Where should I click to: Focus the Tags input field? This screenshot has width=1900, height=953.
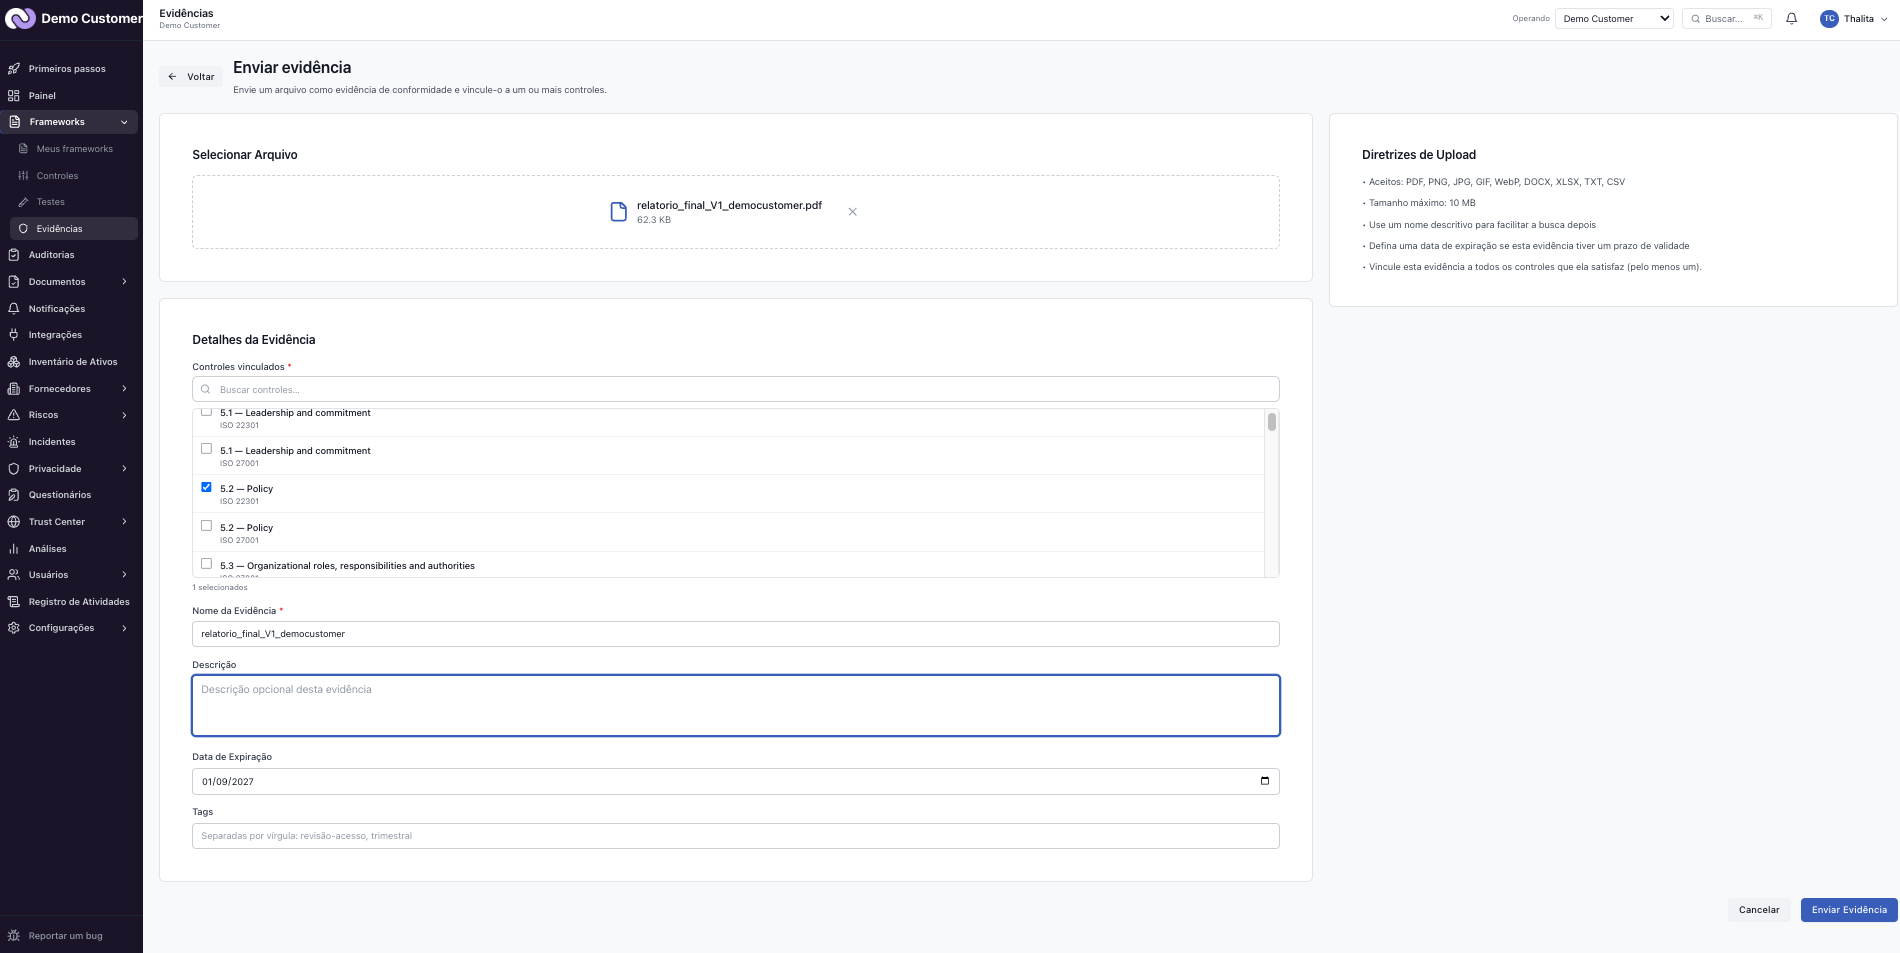pos(736,836)
